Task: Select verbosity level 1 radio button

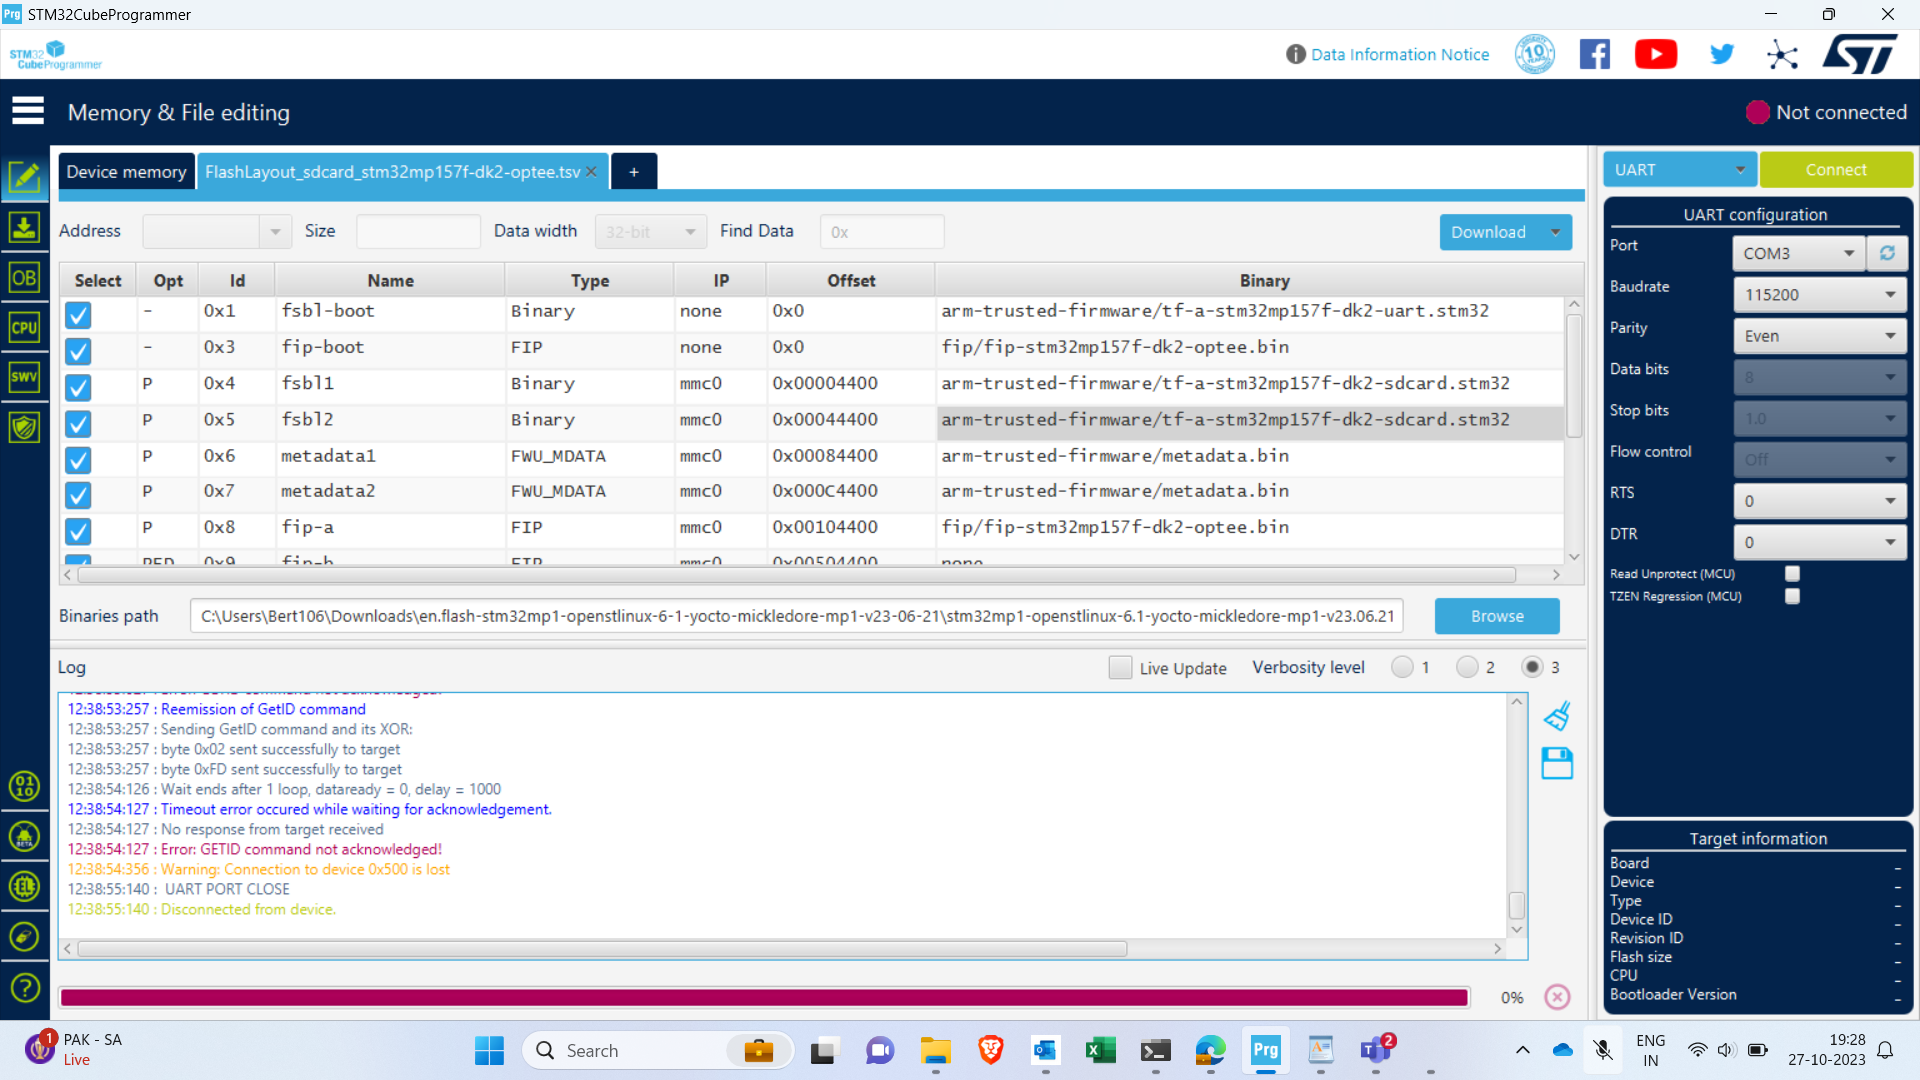Action: pyautogui.click(x=1402, y=667)
